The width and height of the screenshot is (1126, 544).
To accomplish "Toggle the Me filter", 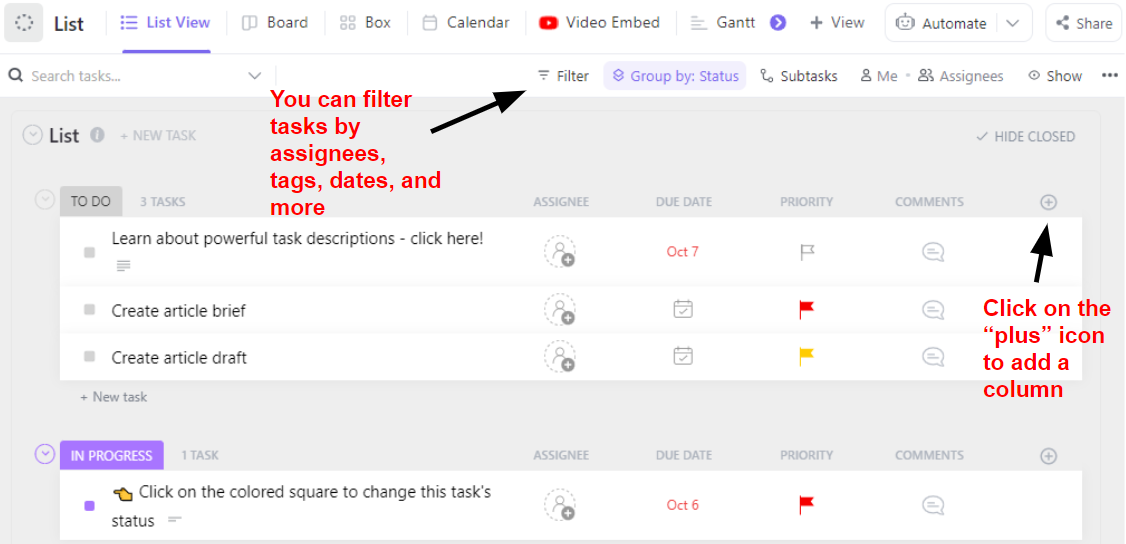I will tap(879, 75).
